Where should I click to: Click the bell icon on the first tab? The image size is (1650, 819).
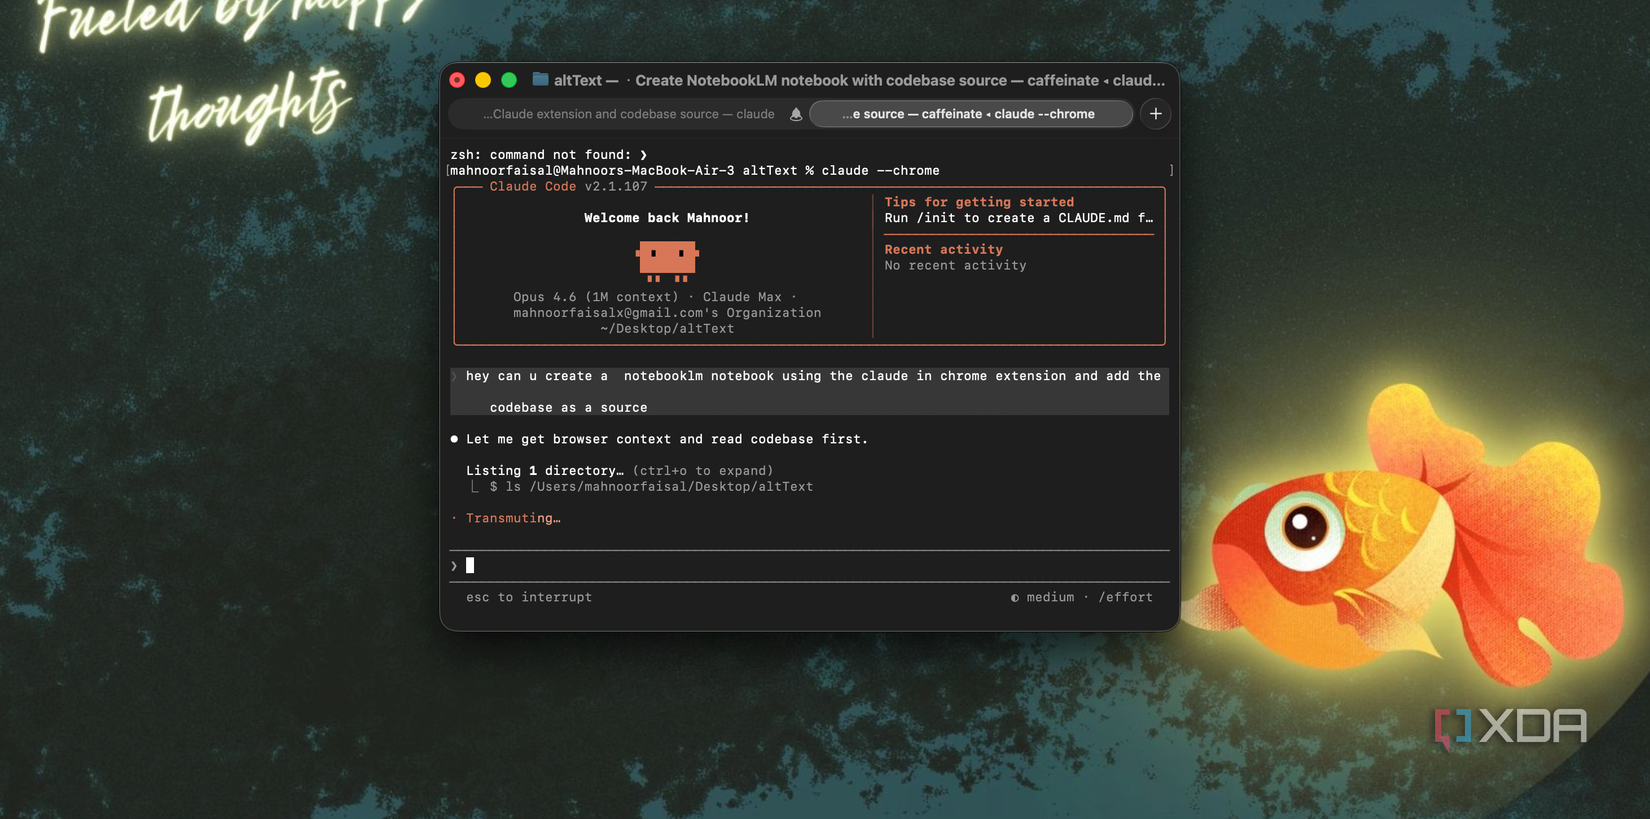tap(796, 114)
